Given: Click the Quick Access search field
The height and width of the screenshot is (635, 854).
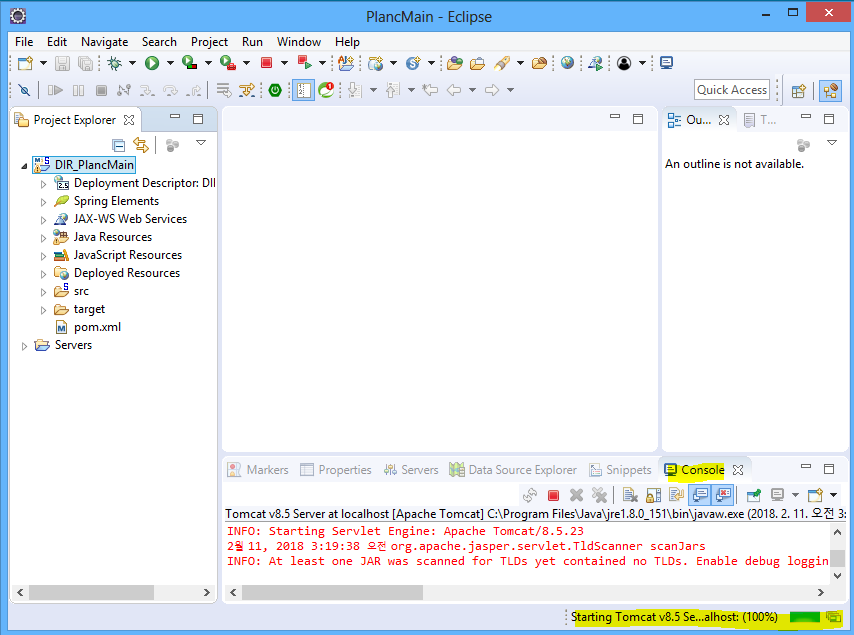Looking at the screenshot, I should click(731, 90).
